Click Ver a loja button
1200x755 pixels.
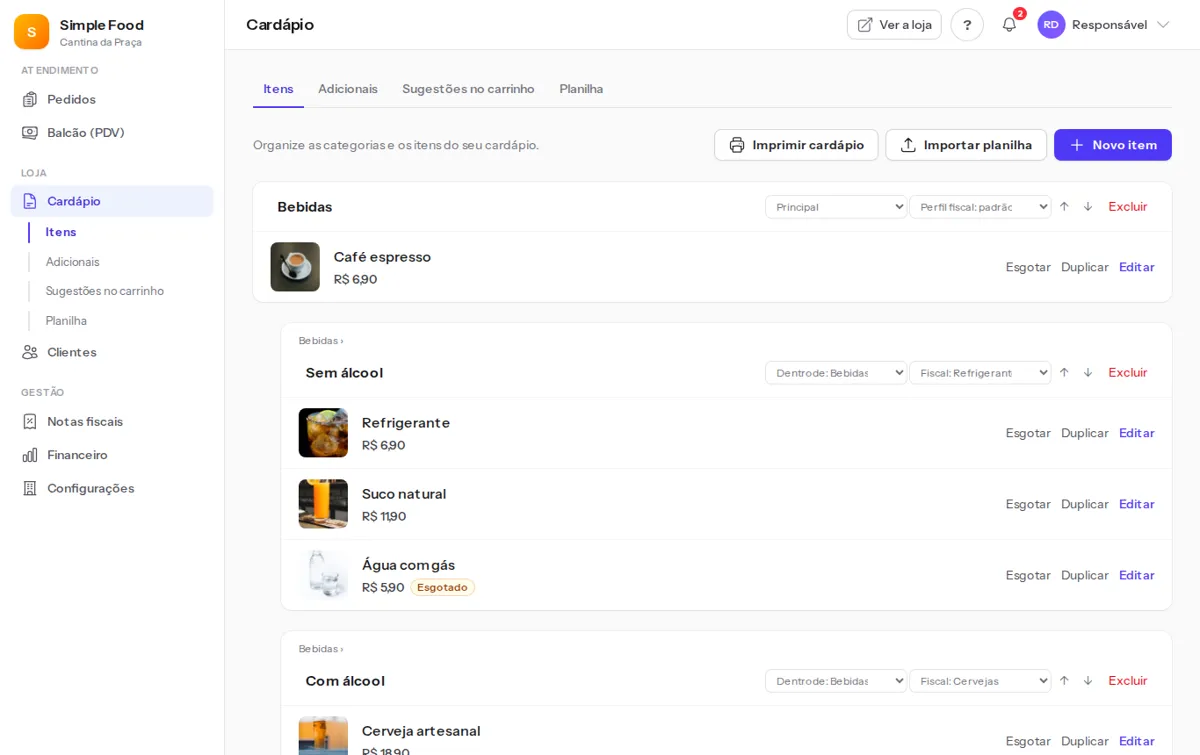pos(894,25)
